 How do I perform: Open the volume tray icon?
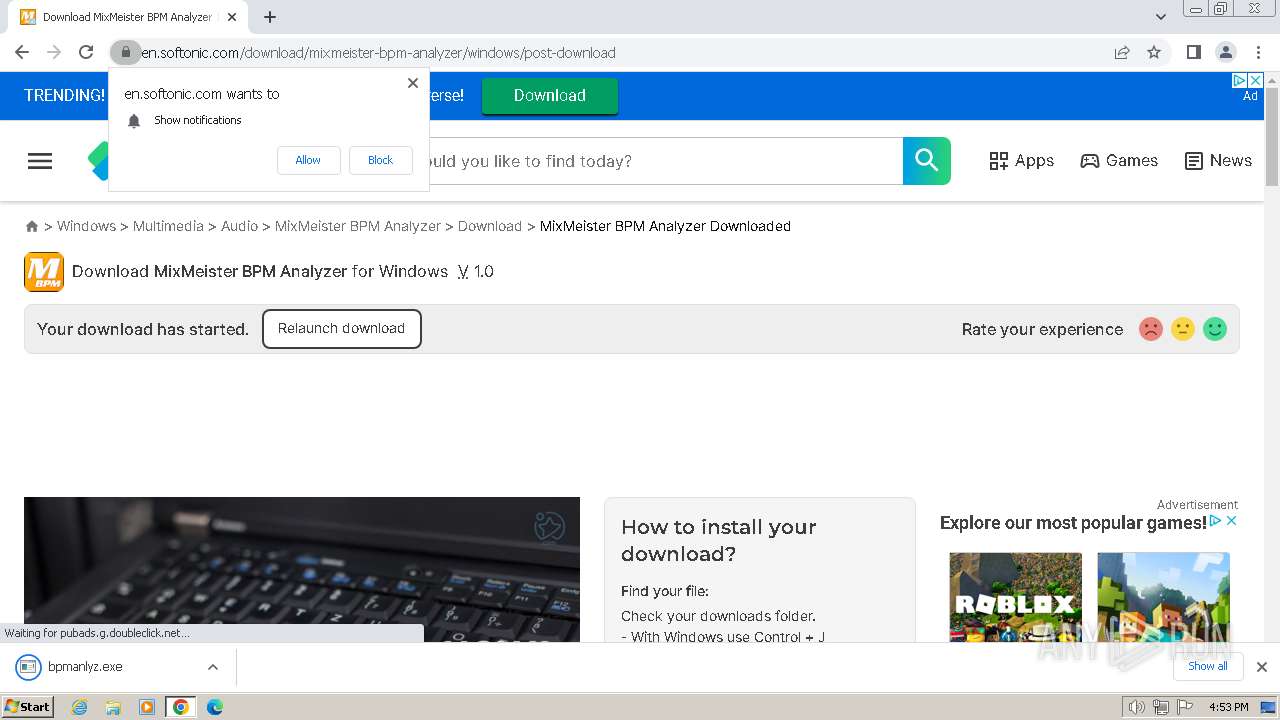coord(1137,707)
